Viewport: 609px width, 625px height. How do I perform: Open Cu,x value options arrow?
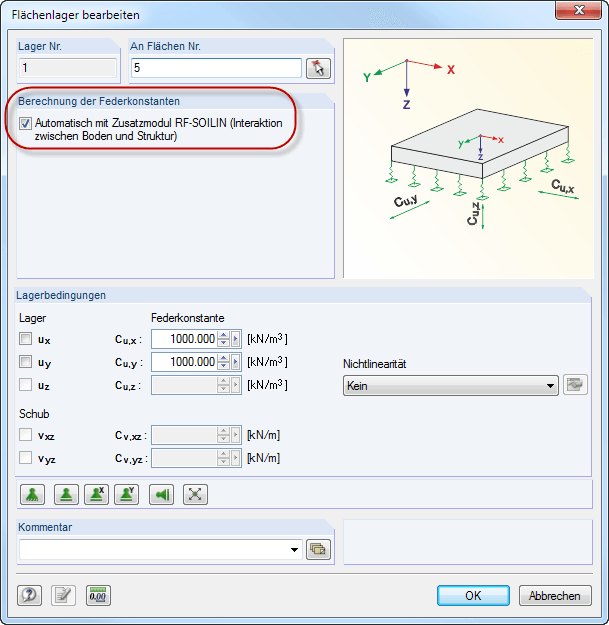click(236, 339)
